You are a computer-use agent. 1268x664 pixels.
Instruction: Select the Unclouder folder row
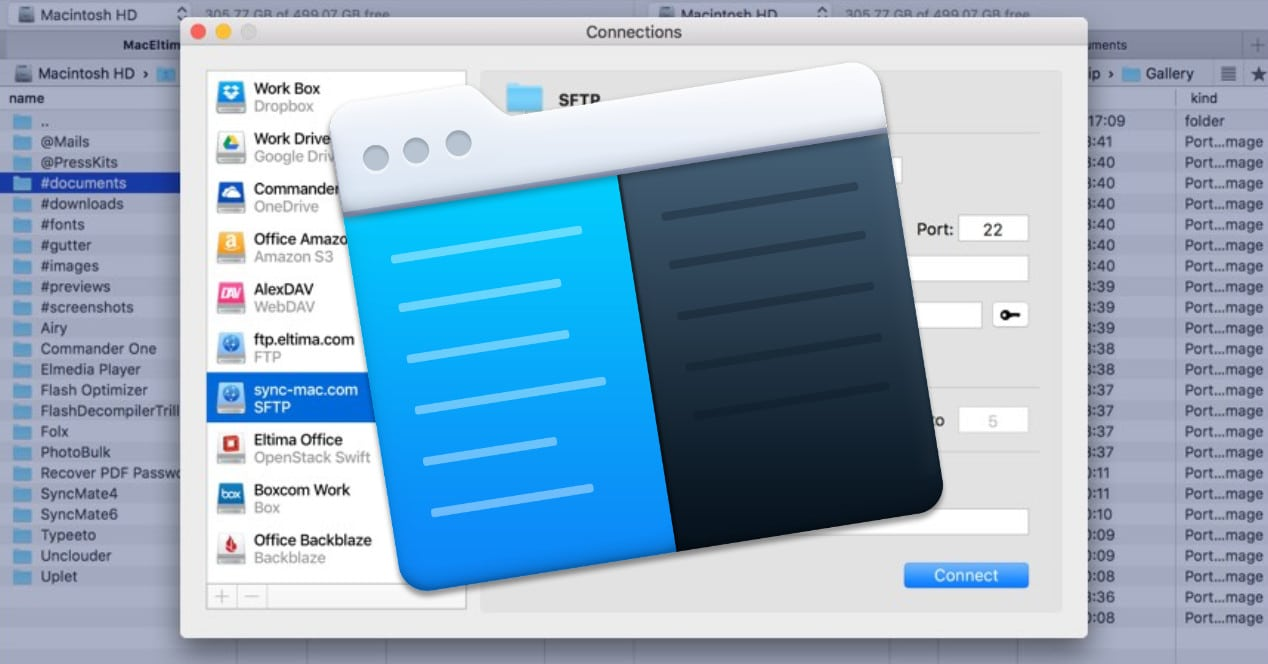(90, 556)
